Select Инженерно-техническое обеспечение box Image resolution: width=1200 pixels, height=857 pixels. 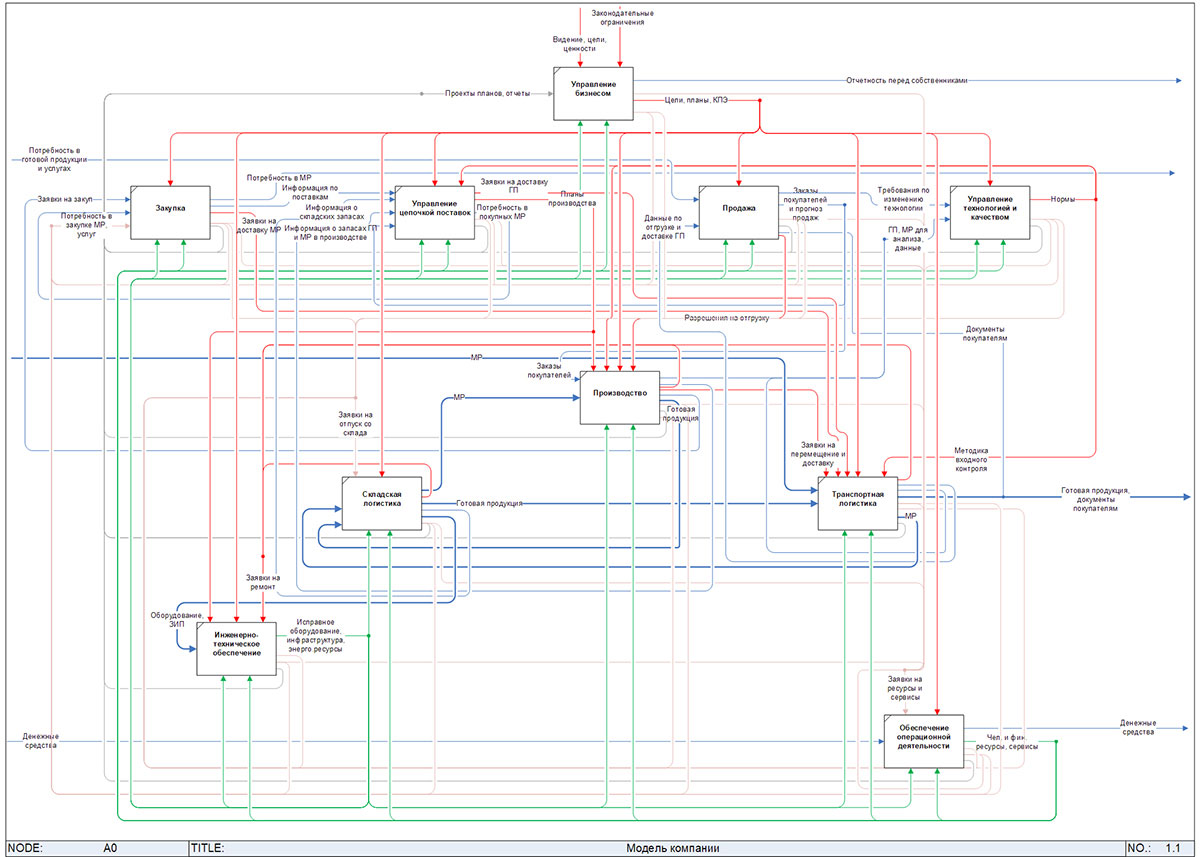pyautogui.click(x=237, y=647)
